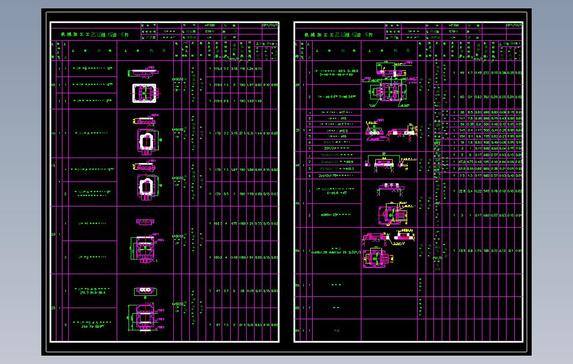The image size is (573, 364).
Task: Pick the white rectangular frame sketch on left sheet
Action: [144, 93]
